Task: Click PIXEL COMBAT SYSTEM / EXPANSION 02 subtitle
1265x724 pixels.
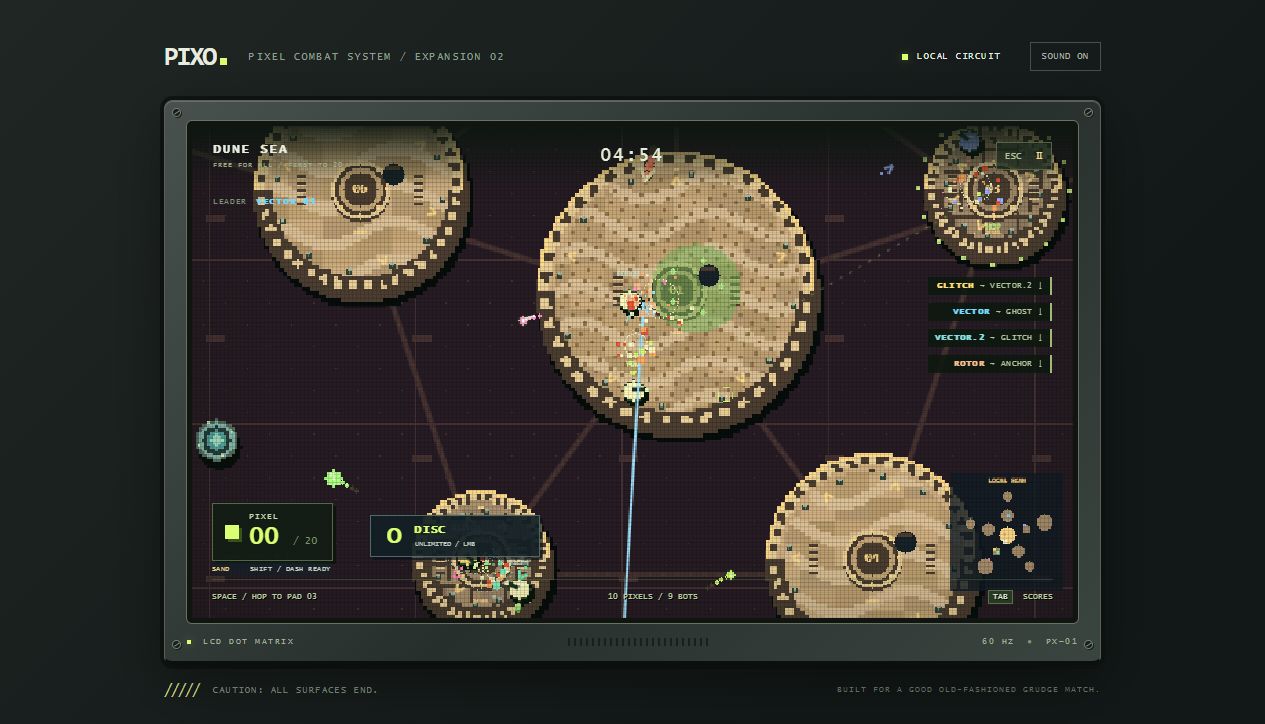Action: coord(376,57)
